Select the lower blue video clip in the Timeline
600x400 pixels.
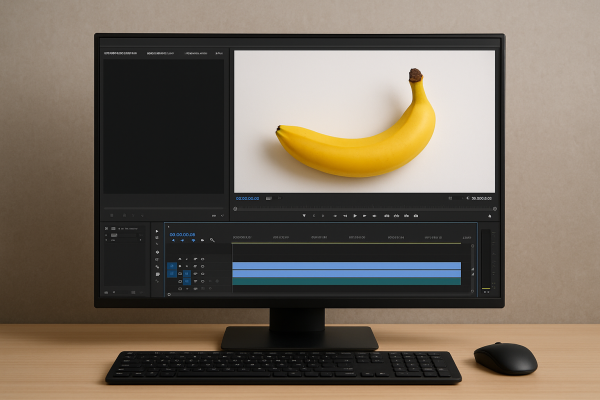point(346,274)
